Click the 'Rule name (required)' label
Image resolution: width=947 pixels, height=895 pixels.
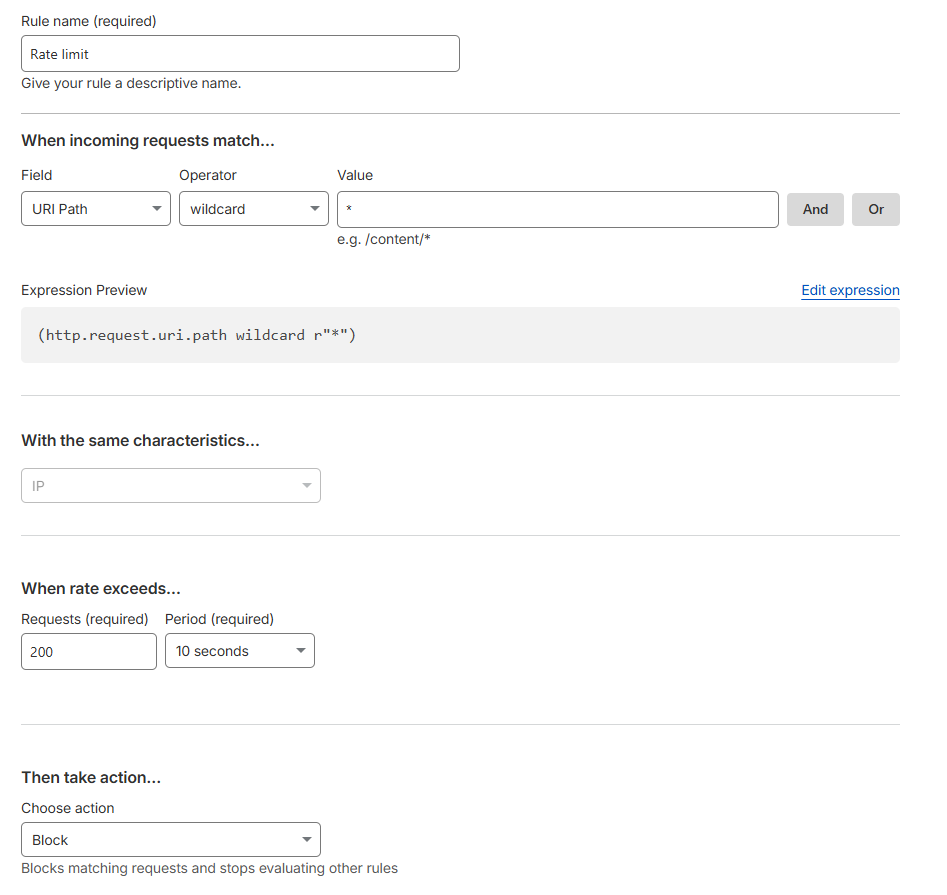[x=89, y=21]
